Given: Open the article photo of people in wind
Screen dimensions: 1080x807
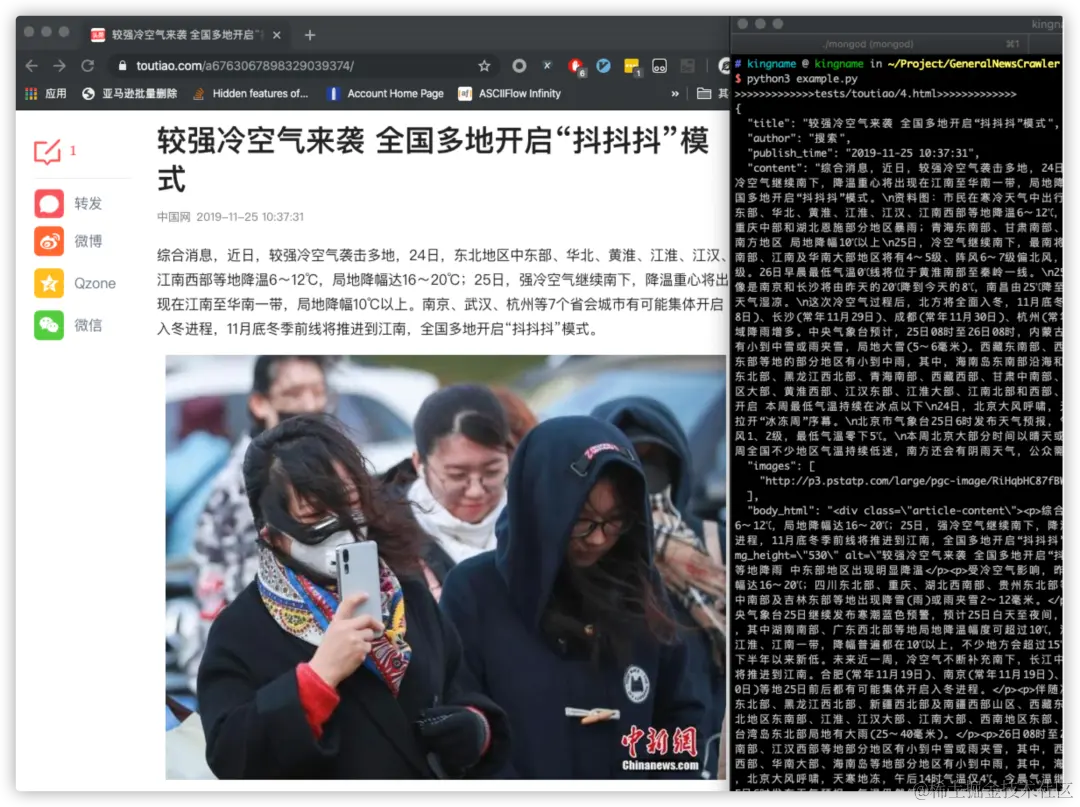Looking at the screenshot, I should point(446,567).
